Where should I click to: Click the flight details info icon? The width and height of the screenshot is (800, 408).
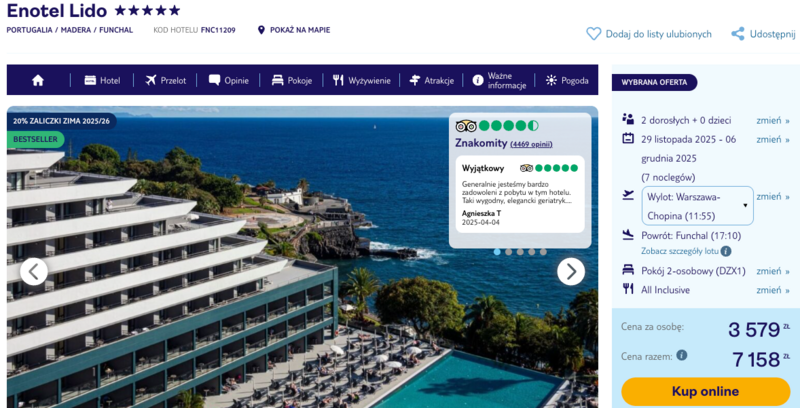(726, 251)
